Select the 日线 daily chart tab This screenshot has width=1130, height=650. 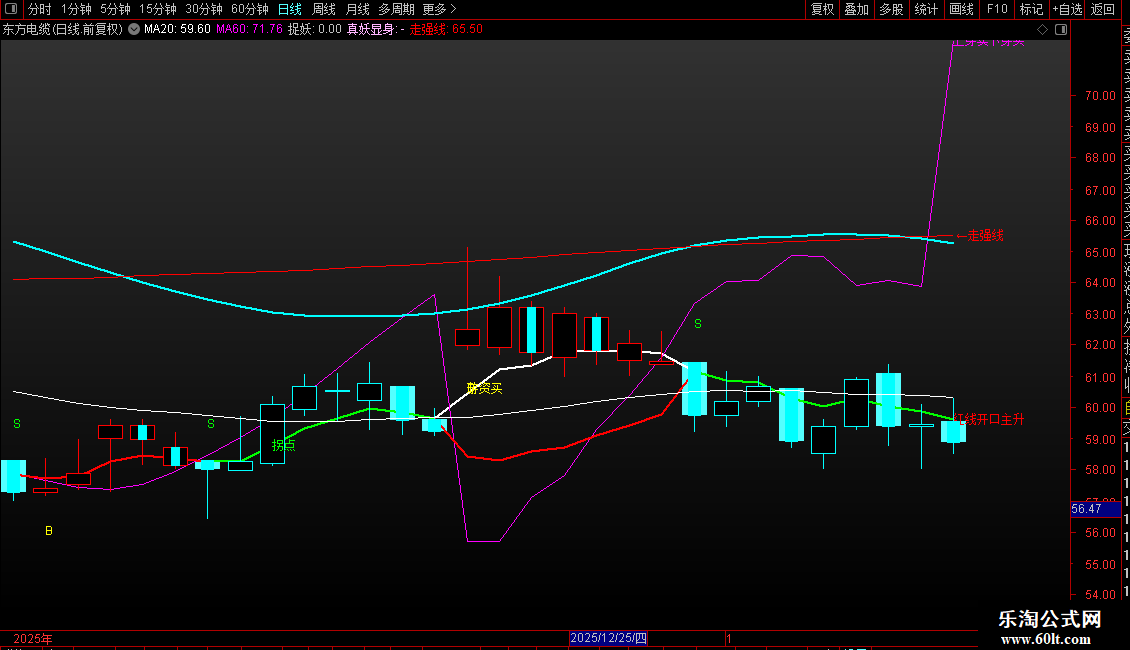click(x=290, y=9)
